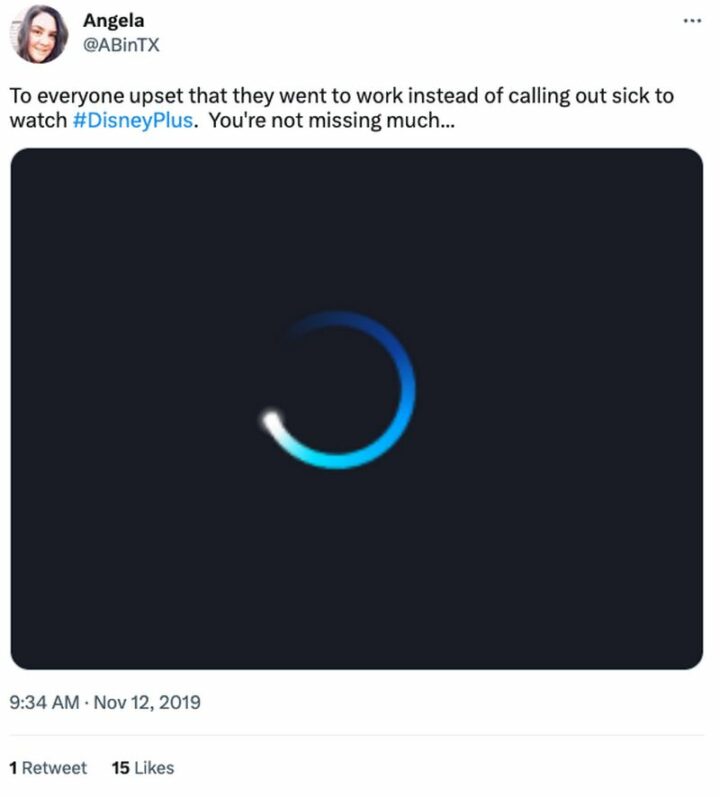Click the empty center inside the spinner ring
The height and width of the screenshot is (797, 720).
pos(338,390)
